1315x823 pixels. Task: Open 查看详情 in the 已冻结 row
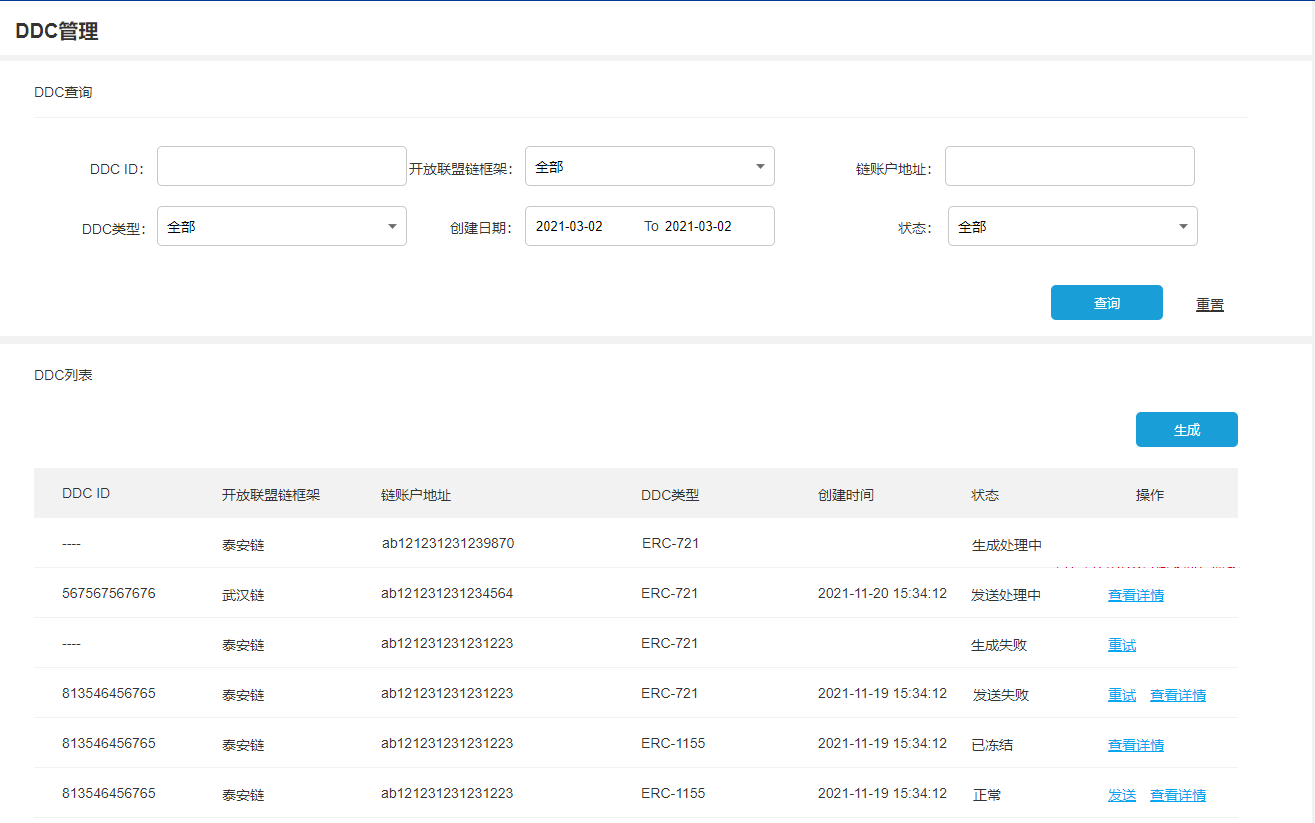(x=1136, y=745)
